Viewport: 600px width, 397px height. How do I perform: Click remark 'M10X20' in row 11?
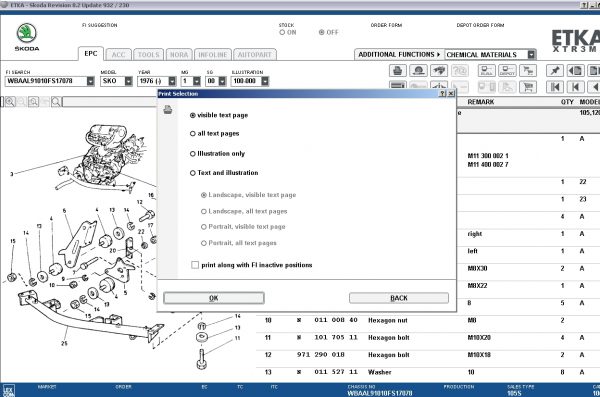pyautogui.click(x=479, y=337)
